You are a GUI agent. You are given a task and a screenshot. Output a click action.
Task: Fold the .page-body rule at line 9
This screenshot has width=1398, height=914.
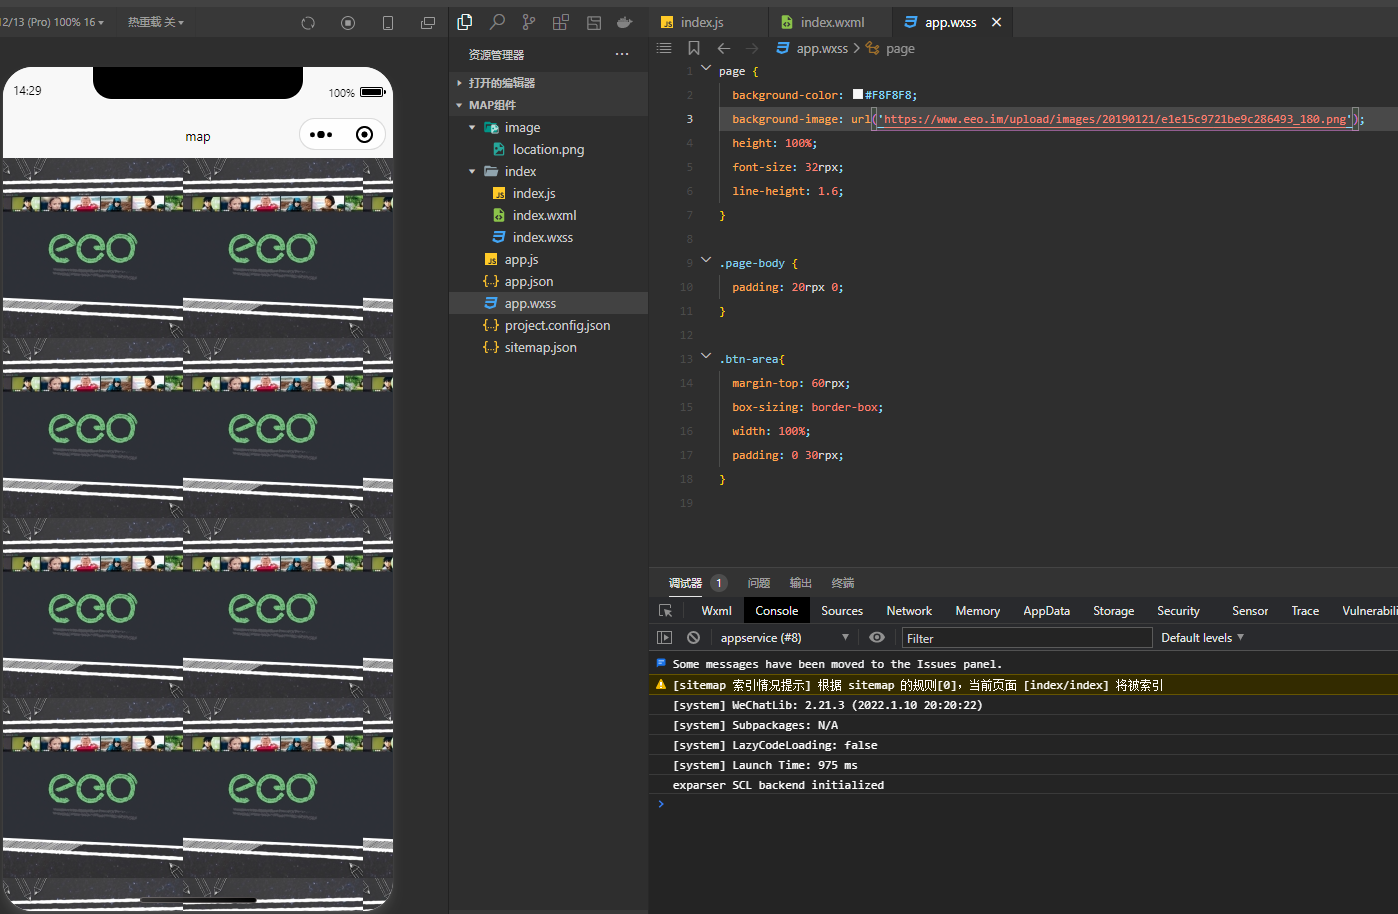706,262
